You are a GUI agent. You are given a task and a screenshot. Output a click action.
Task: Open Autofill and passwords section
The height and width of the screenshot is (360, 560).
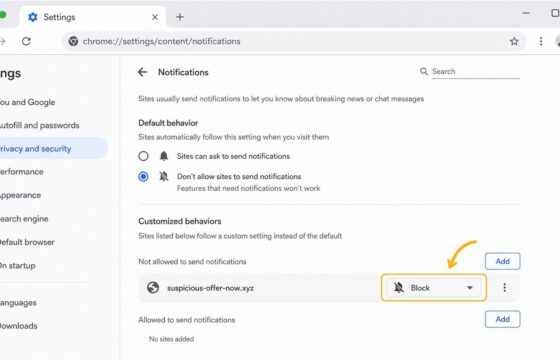coord(39,125)
